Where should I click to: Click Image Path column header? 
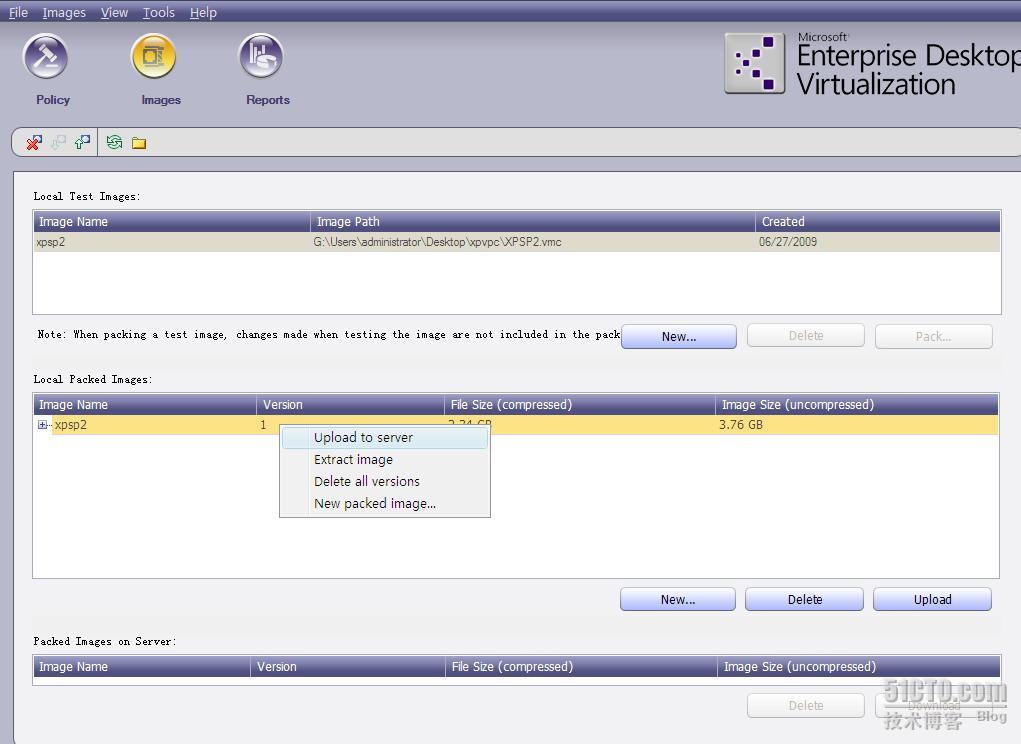[x=532, y=222]
